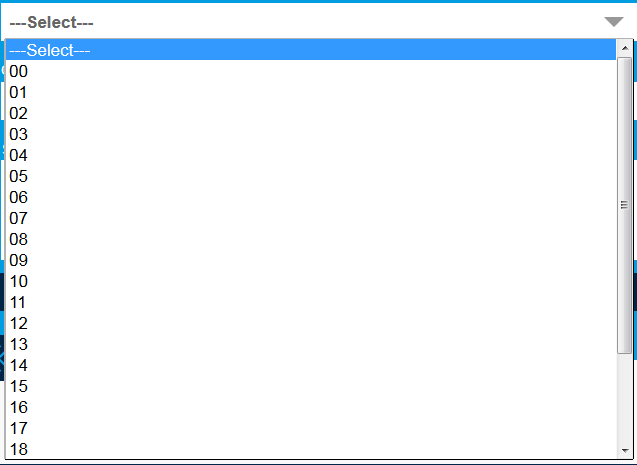637x465 pixels.
Task: Select option 04 in the list
Action: coord(311,155)
